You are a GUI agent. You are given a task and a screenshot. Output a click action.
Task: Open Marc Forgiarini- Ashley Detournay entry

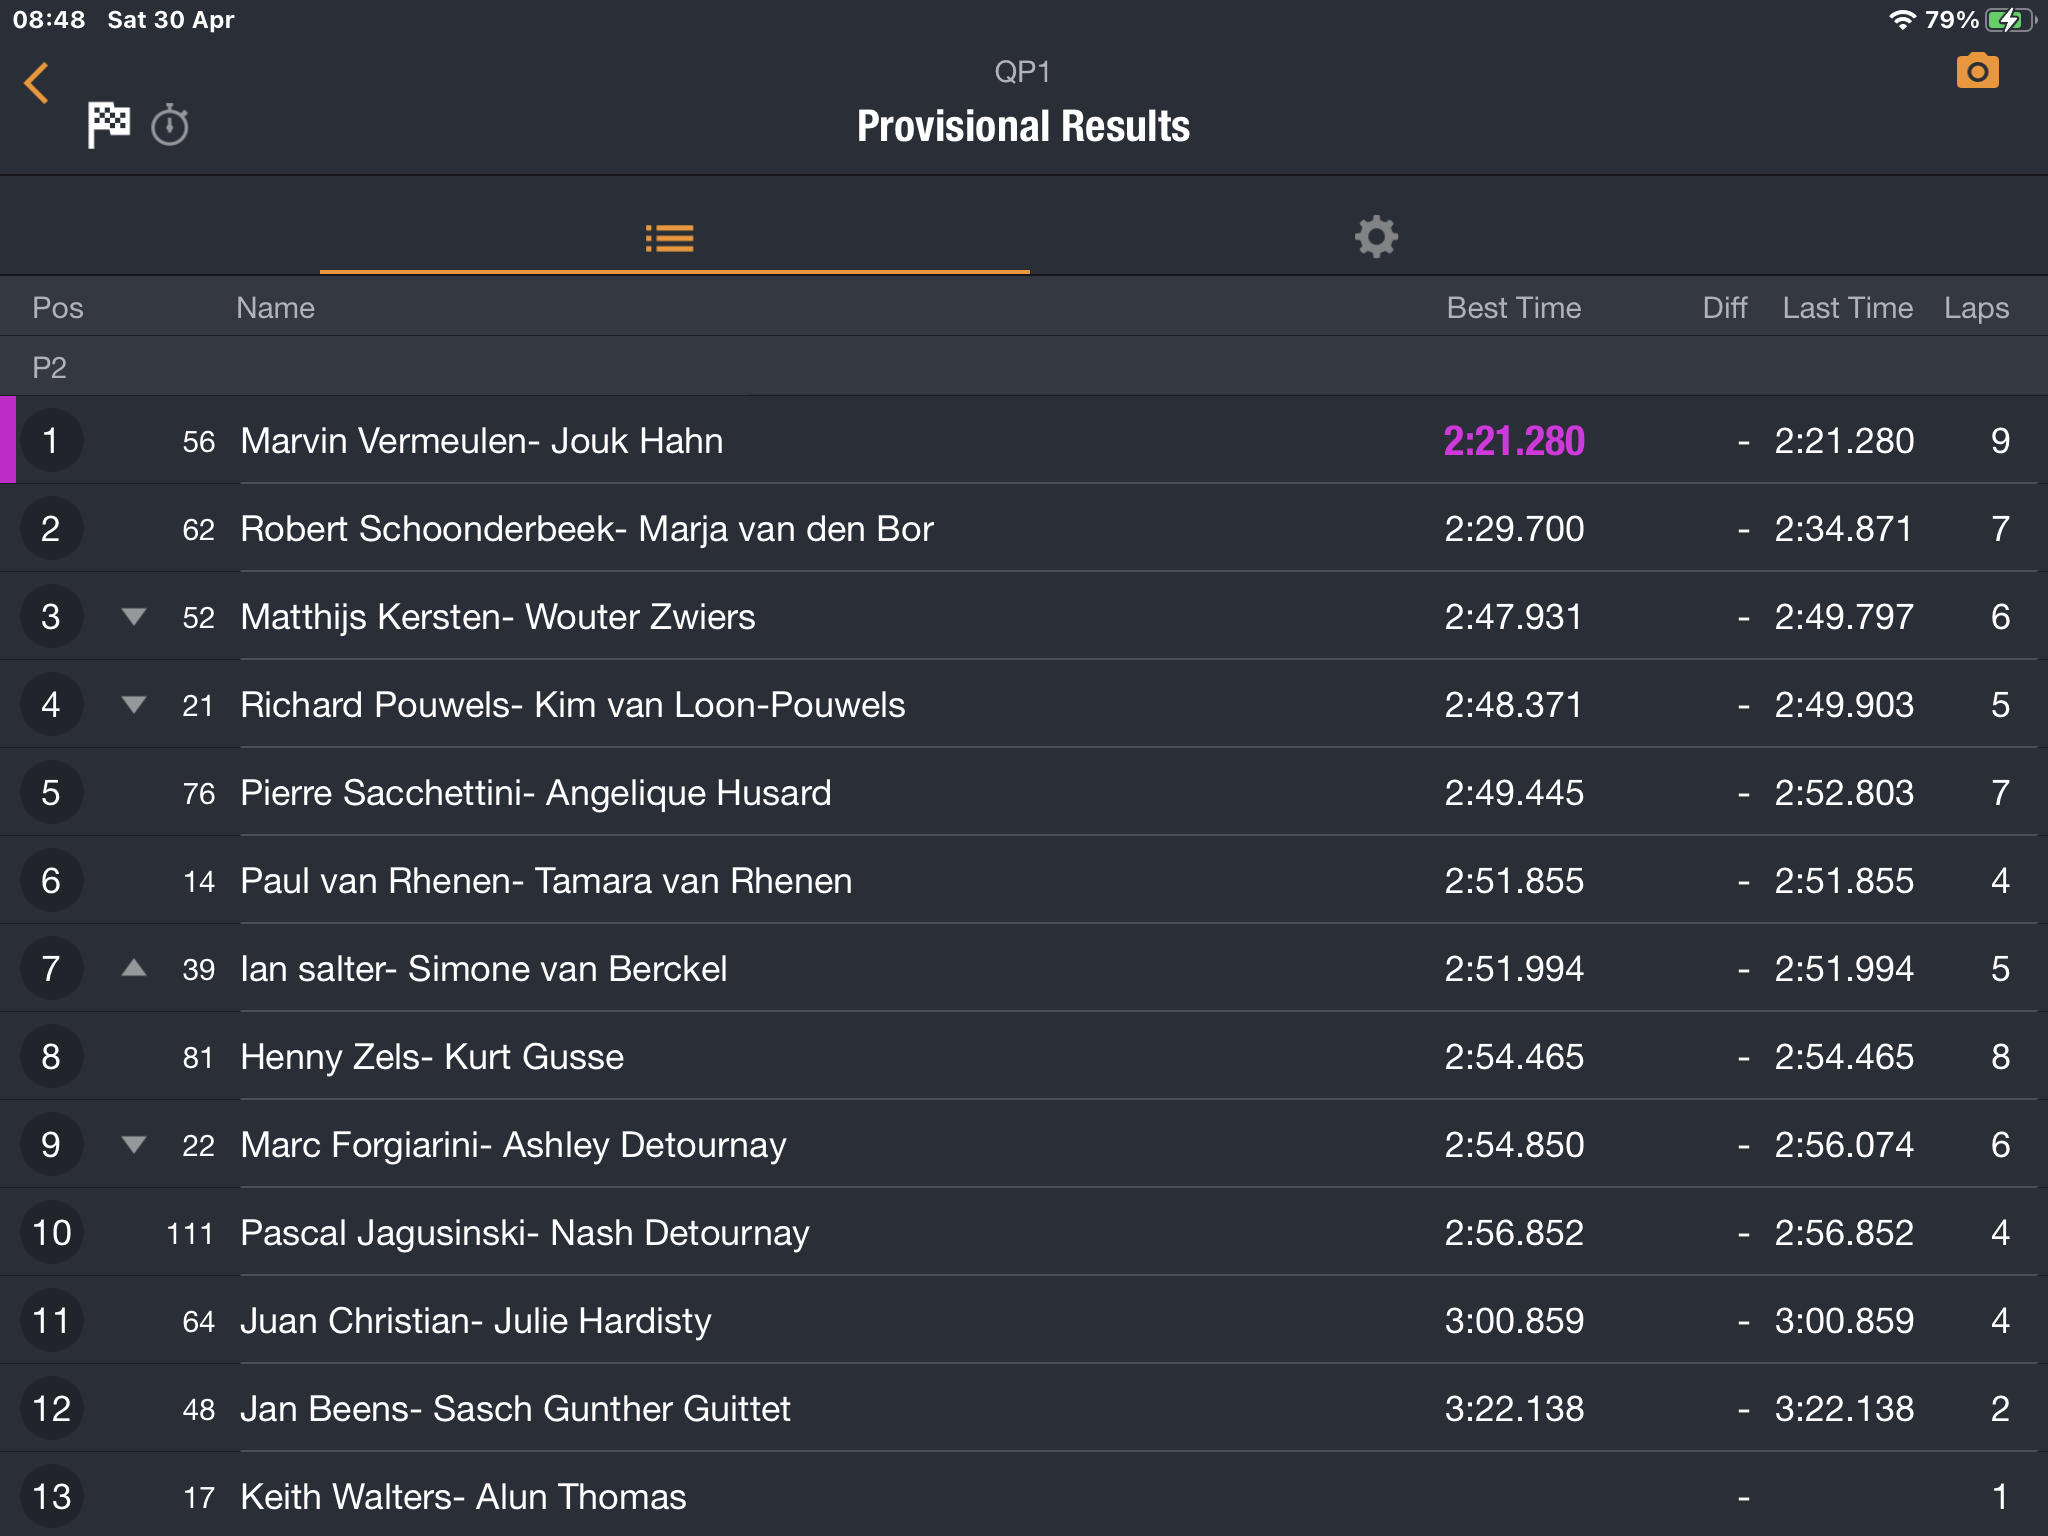tap(1024, 1144)
